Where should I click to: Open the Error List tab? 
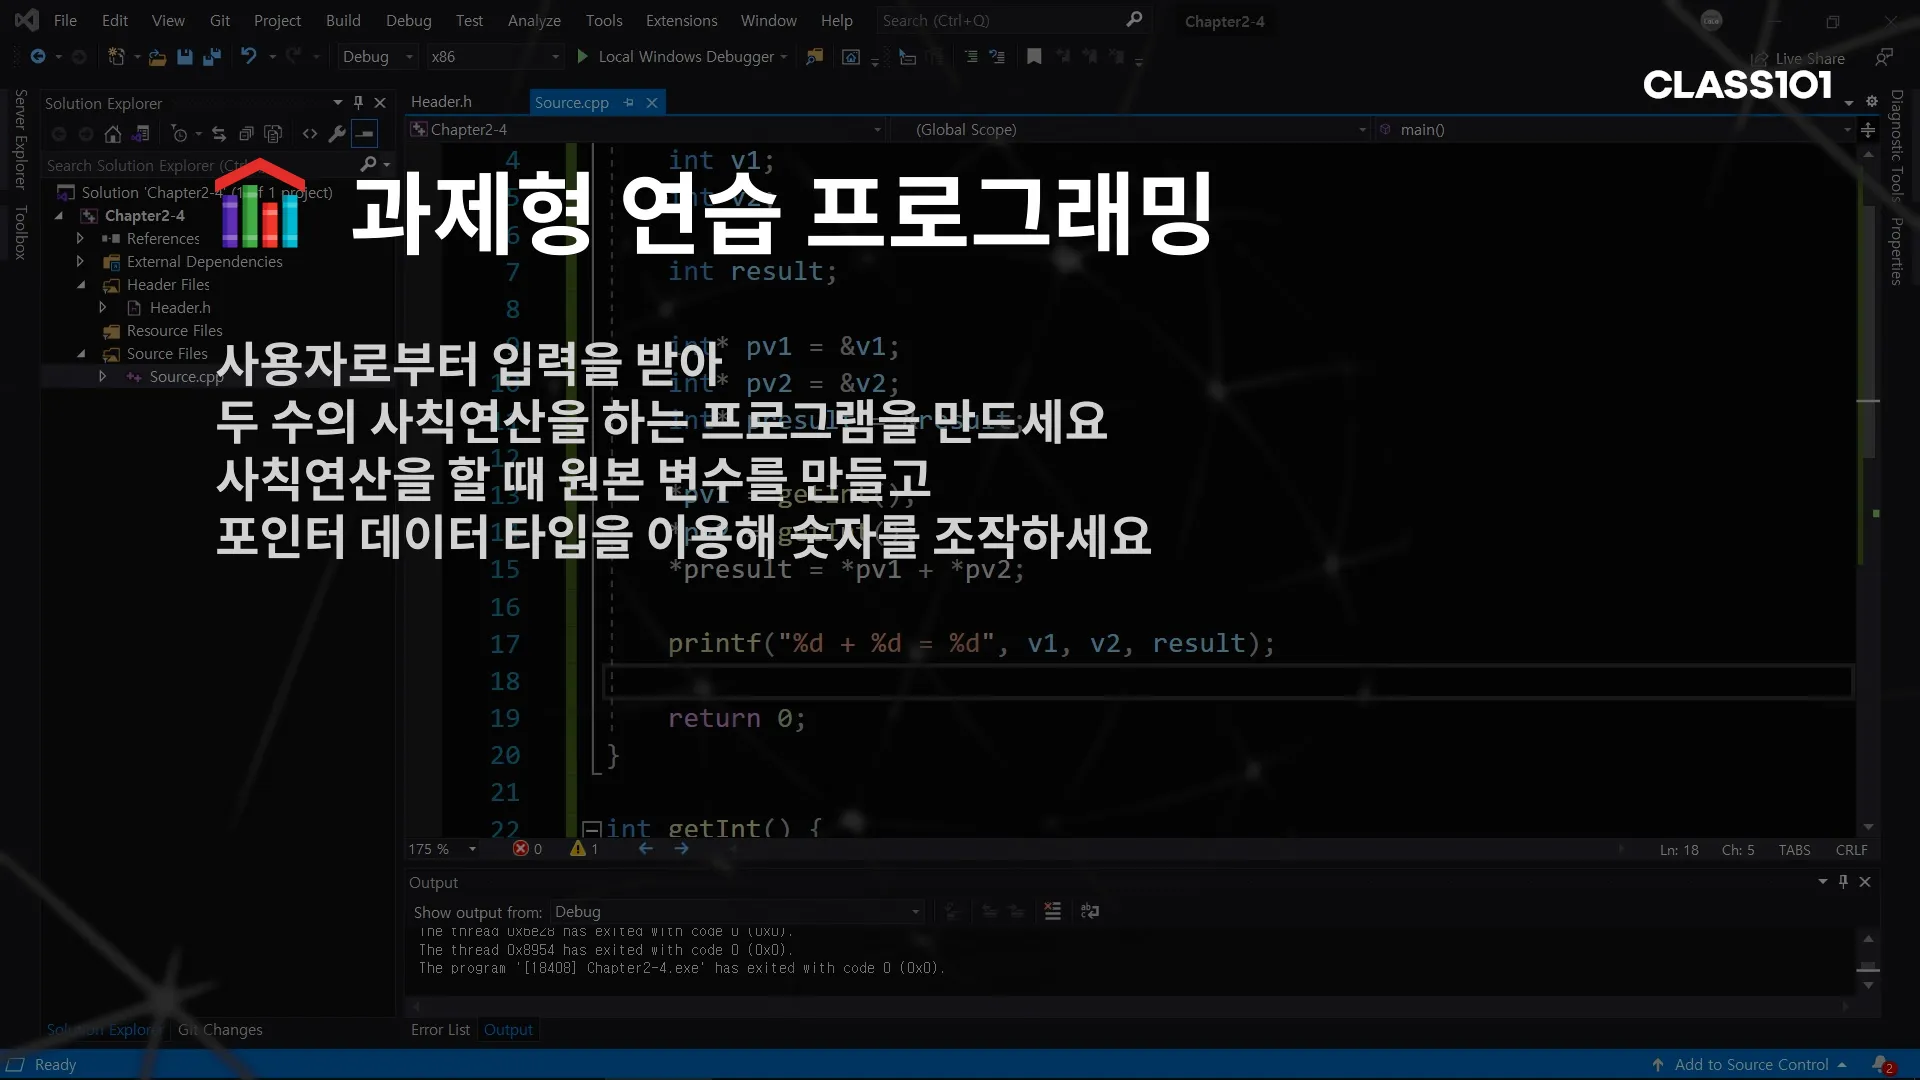440,1030
